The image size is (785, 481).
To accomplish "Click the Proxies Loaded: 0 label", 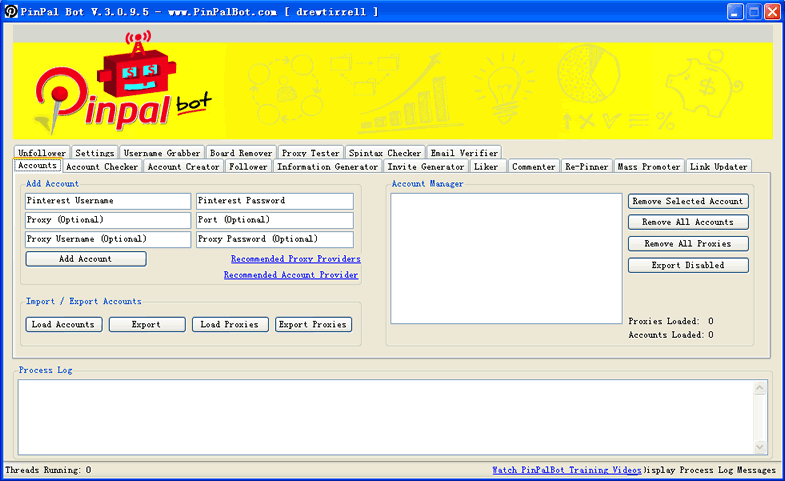I will coord(671,321).
